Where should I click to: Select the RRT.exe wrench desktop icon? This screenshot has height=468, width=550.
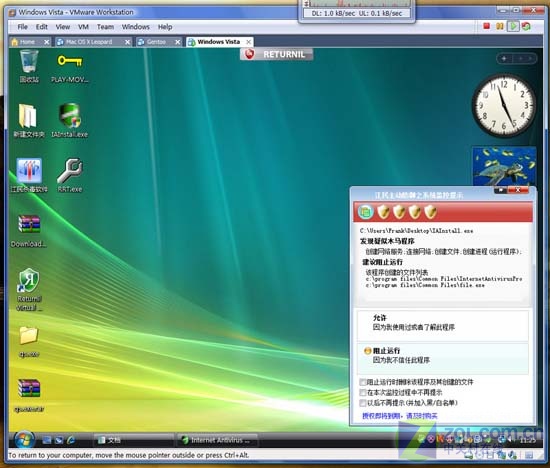click(69, 175)
